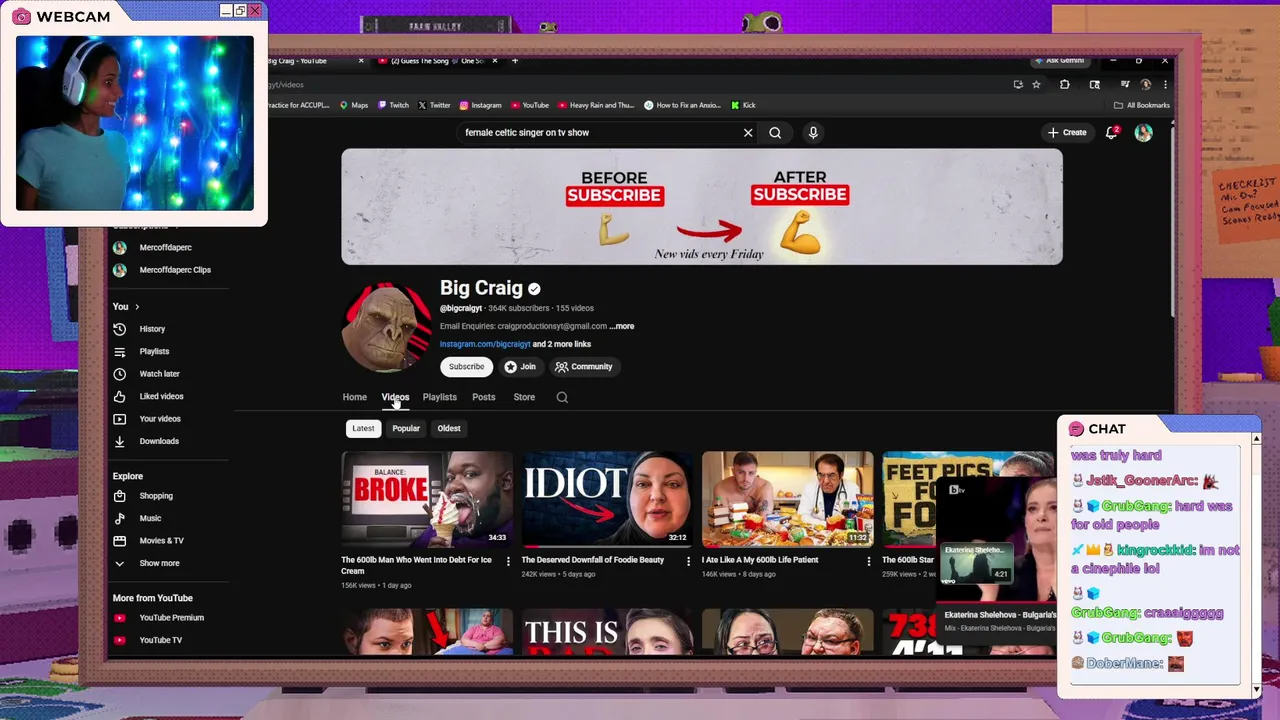This screenshot has width=1280, height=720.
Task: Click title The Deserved Downfall of Foodie Beauty
Action: [x=592, y=560]
